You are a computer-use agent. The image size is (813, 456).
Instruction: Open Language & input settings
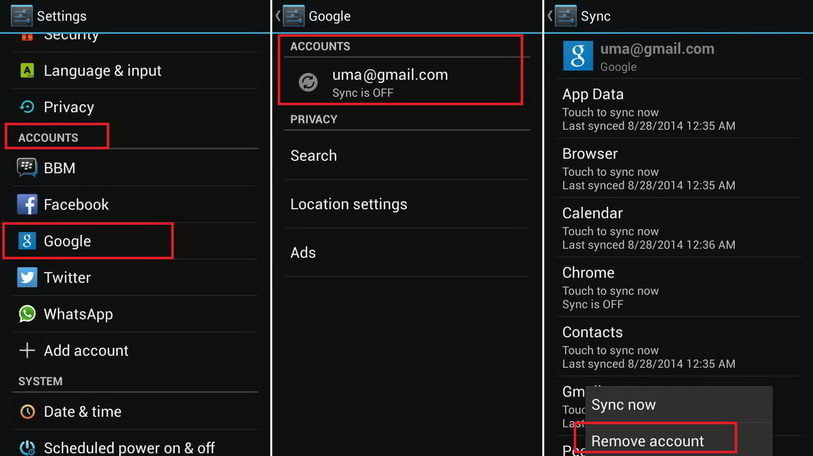[135, 70]
